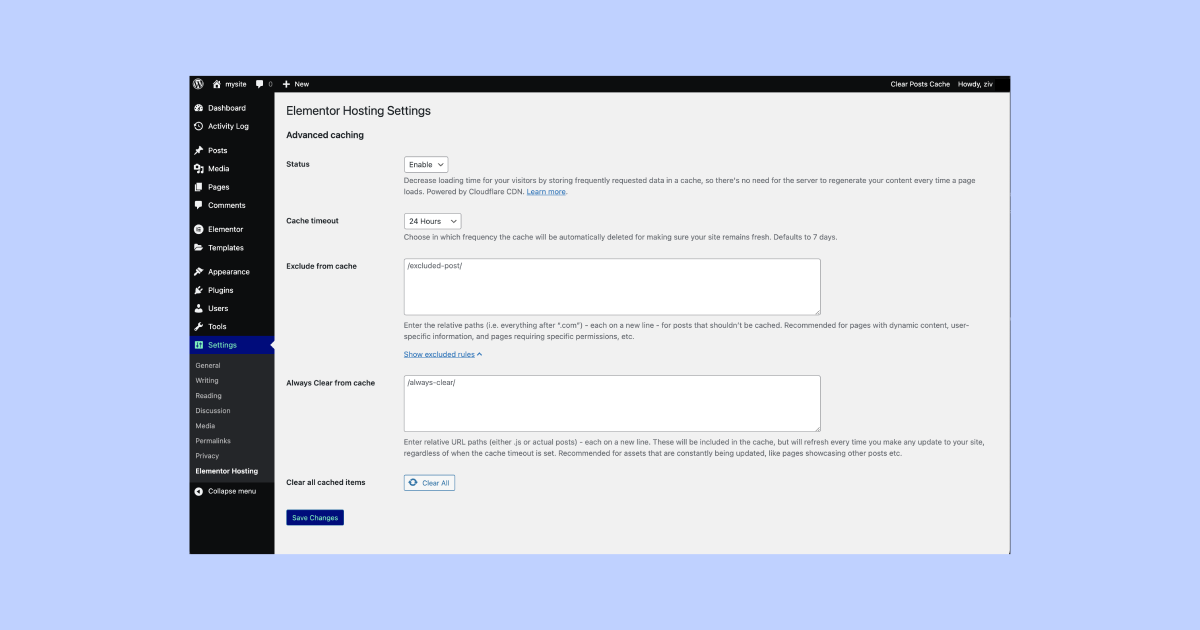This screenshot has width=1200, height=630.
Task: Collapse the Show excluded rules expander
Action: pyautogui.click(x=443, y=354)
